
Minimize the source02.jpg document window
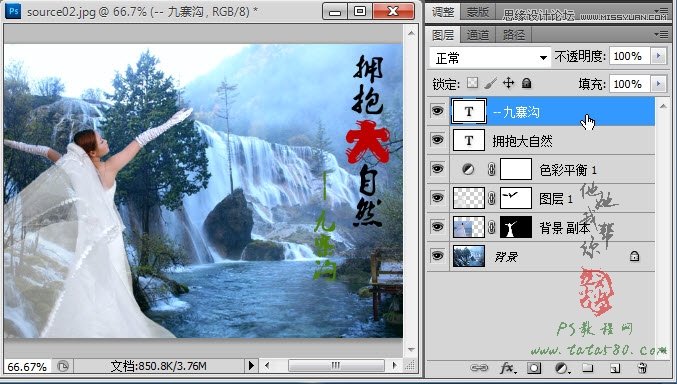pos(335,11)
